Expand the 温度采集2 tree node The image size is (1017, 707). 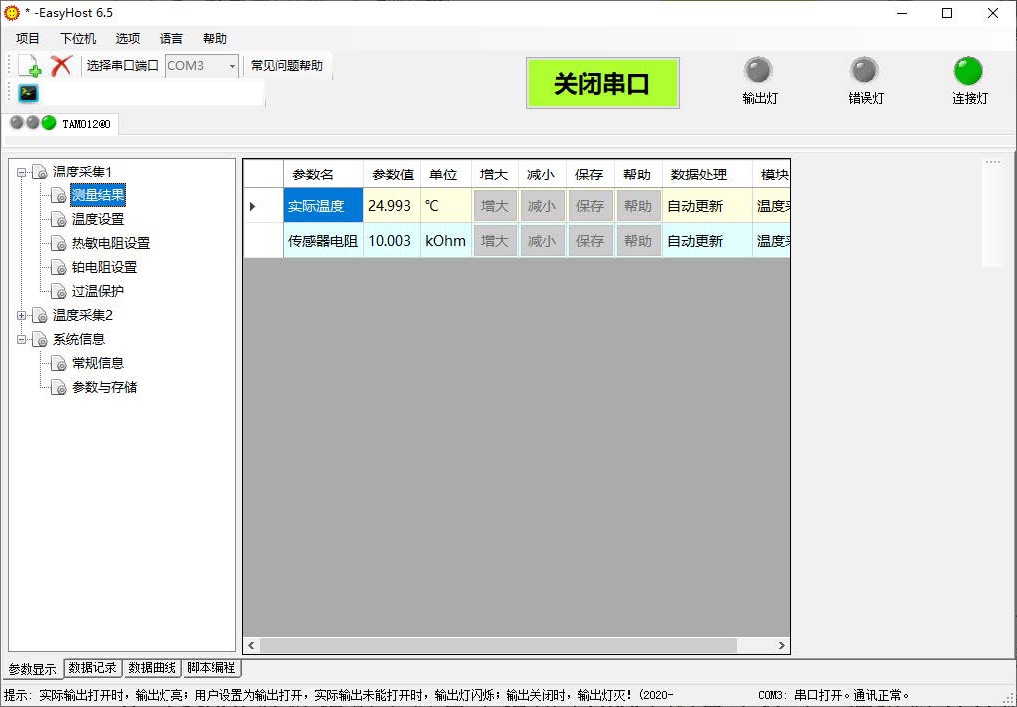click(22, 316)
